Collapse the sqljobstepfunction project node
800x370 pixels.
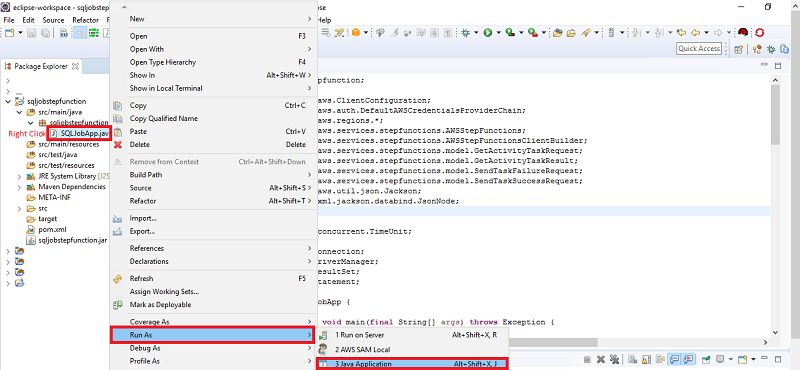(8, 102)
